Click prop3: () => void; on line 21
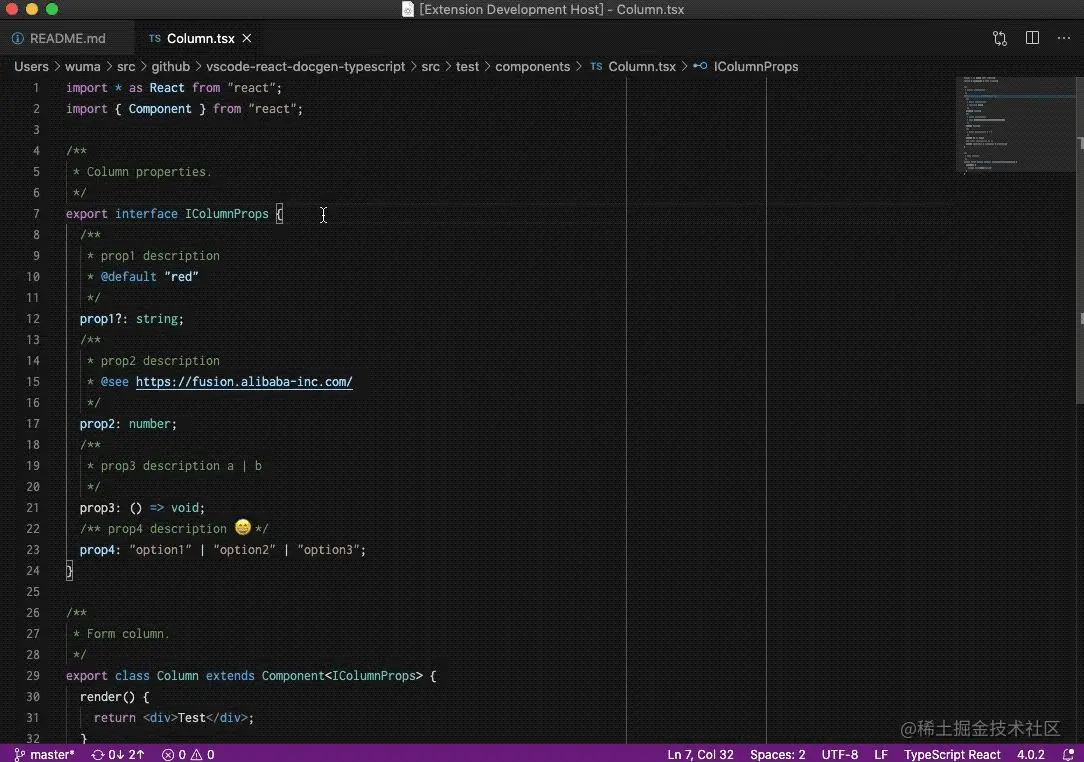 (x=142, y=508)
